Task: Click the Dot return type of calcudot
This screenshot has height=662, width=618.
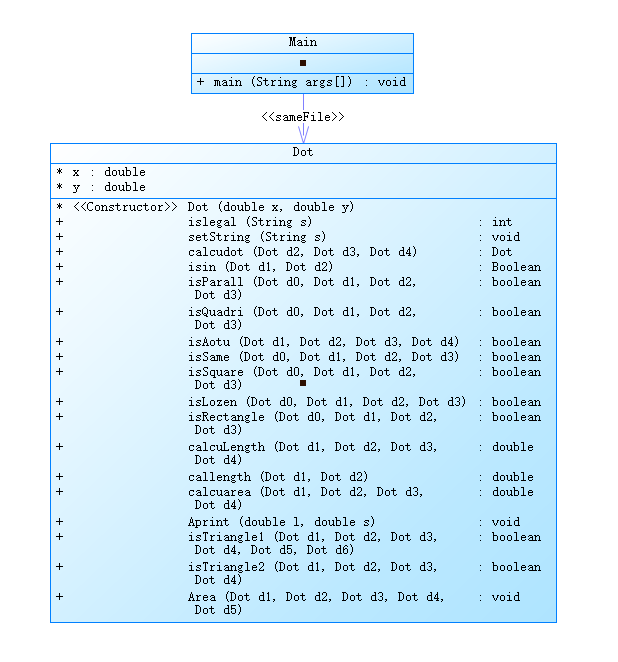Action: (x=501, y=252)
